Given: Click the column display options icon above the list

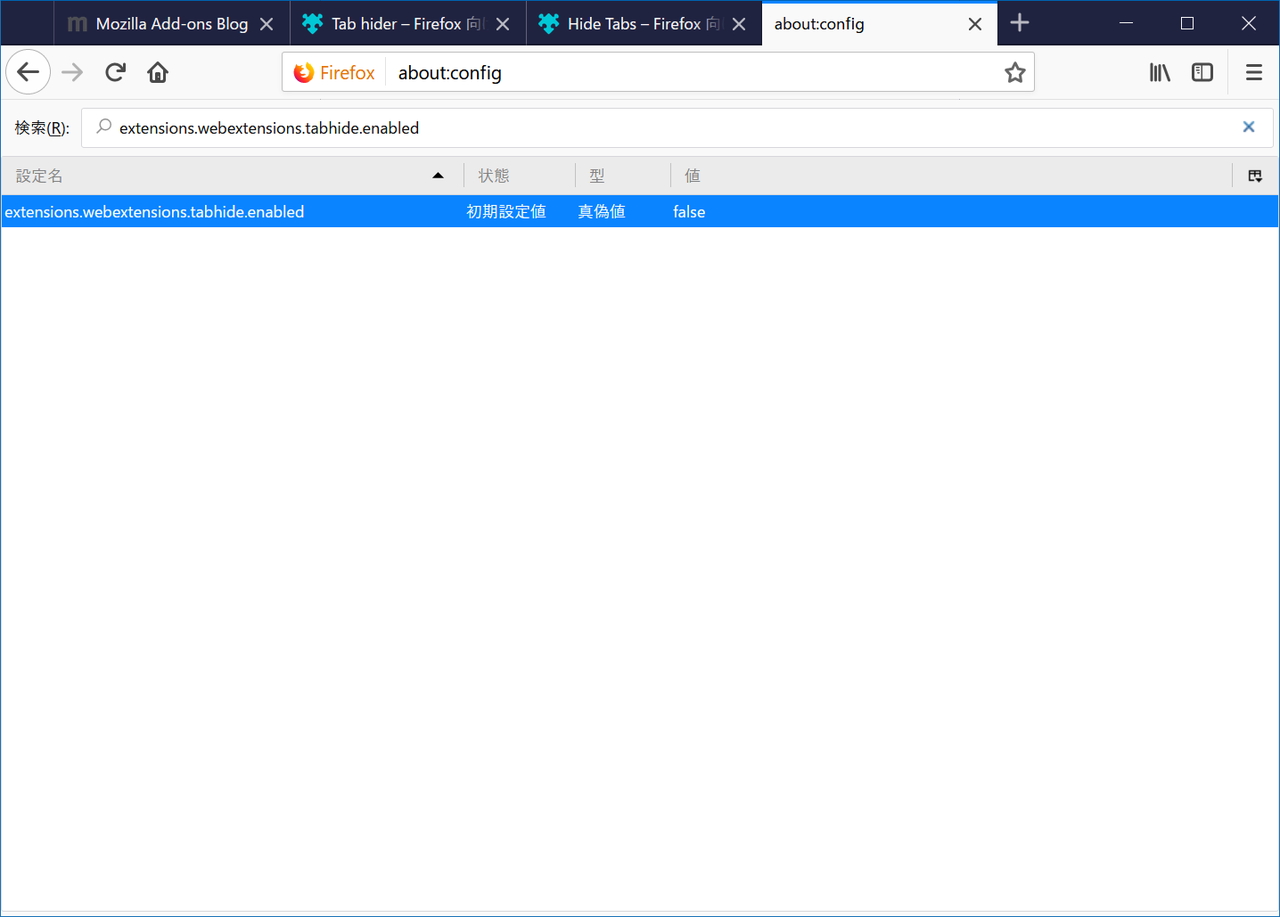Looking at the screenshot, I should (x=1254, y=174).
